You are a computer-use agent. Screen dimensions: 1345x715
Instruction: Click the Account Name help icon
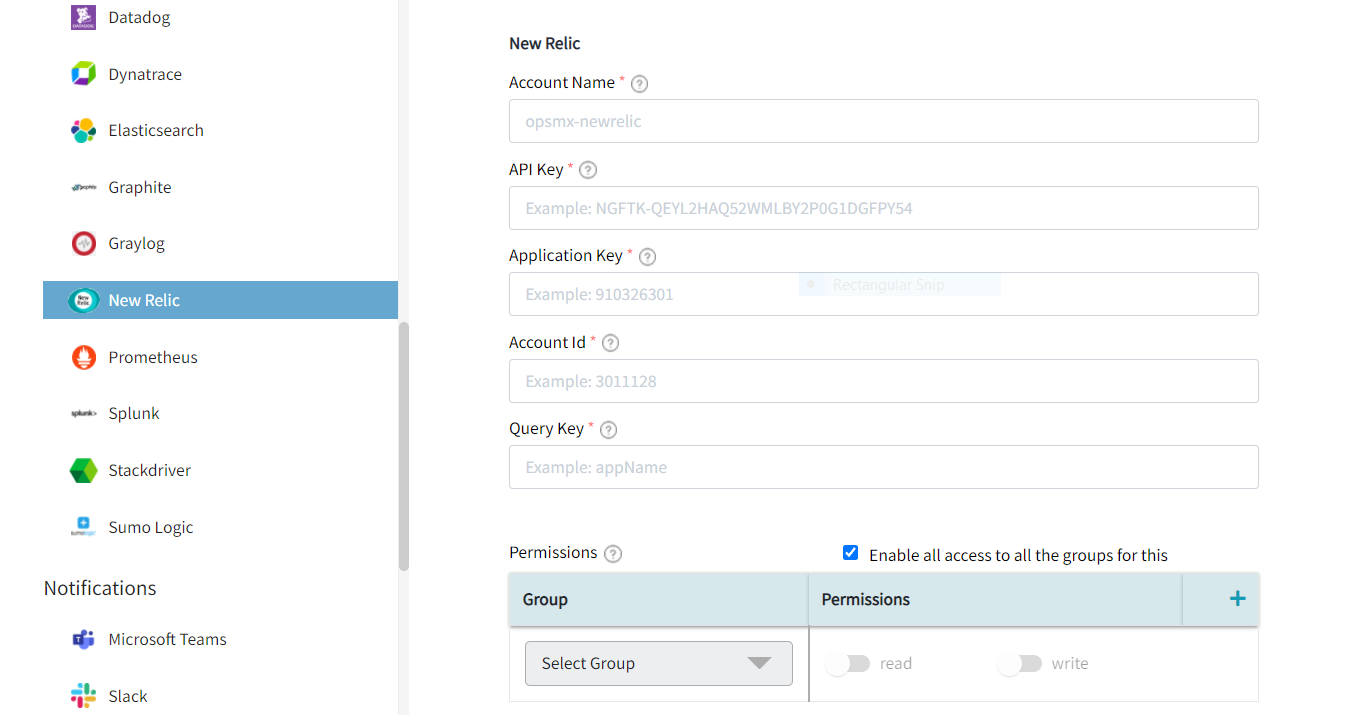click(639, 83)
